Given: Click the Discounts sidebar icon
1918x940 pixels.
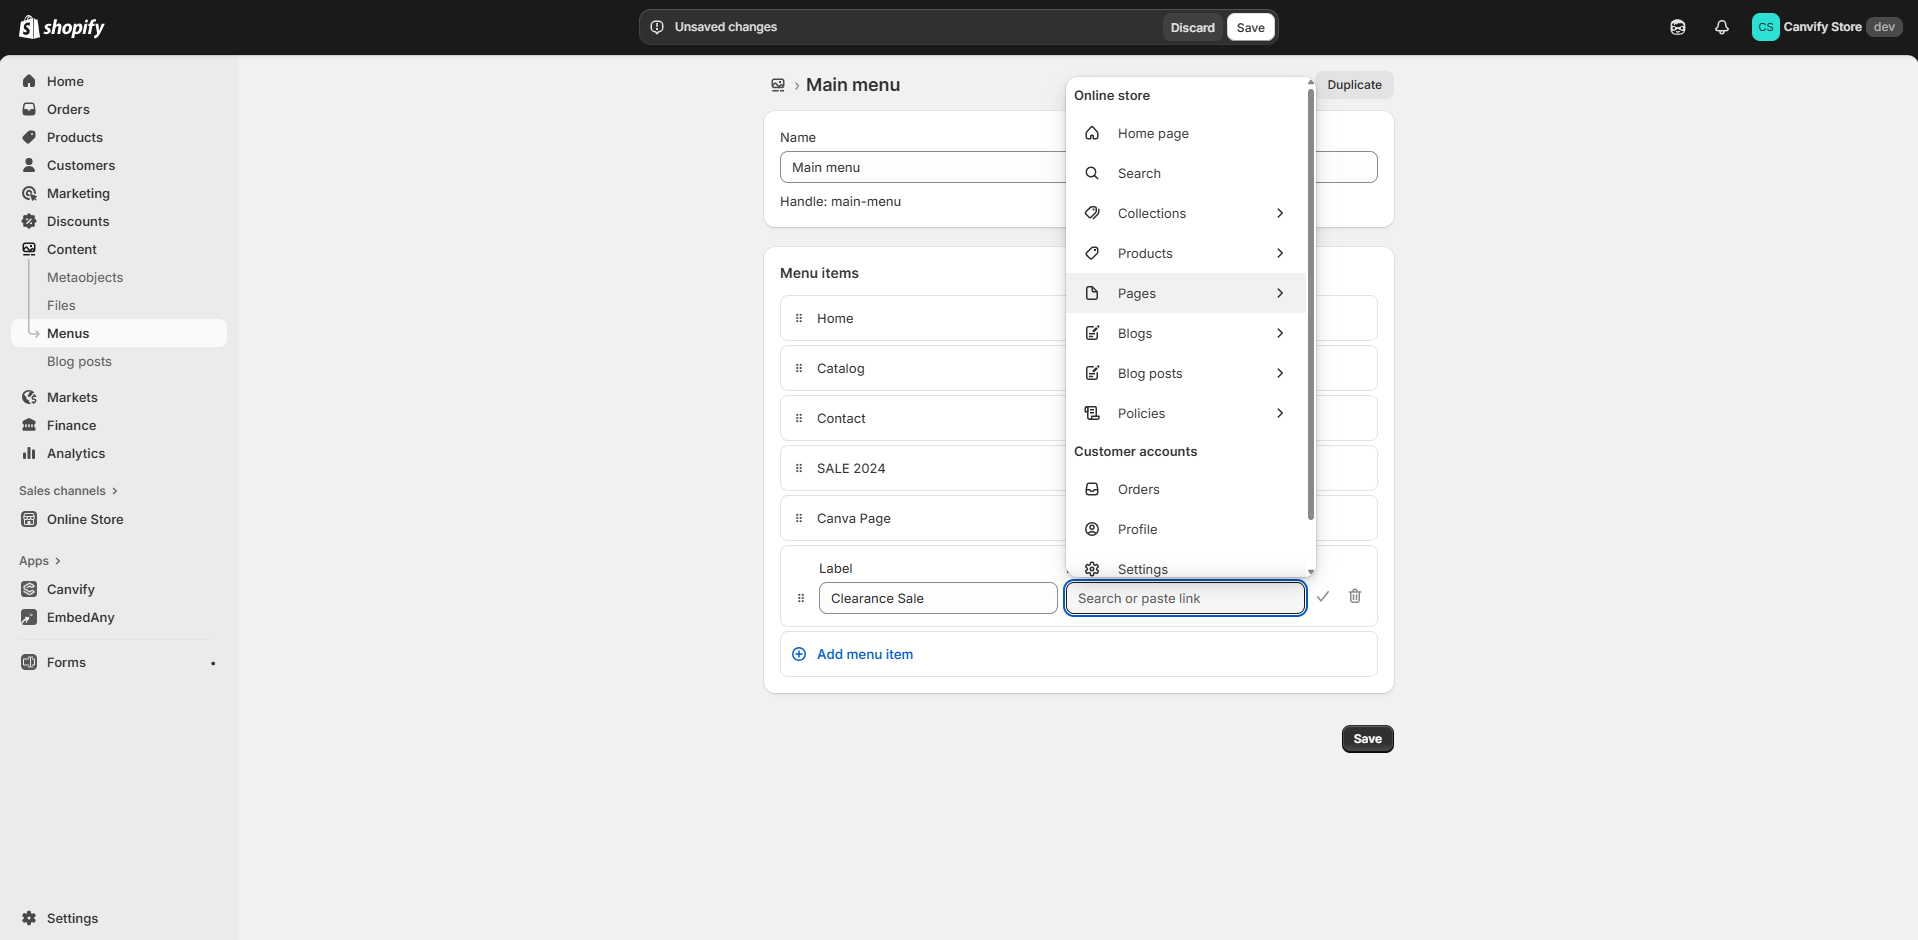Looking at the screenshot, I should tap(29, 221).
